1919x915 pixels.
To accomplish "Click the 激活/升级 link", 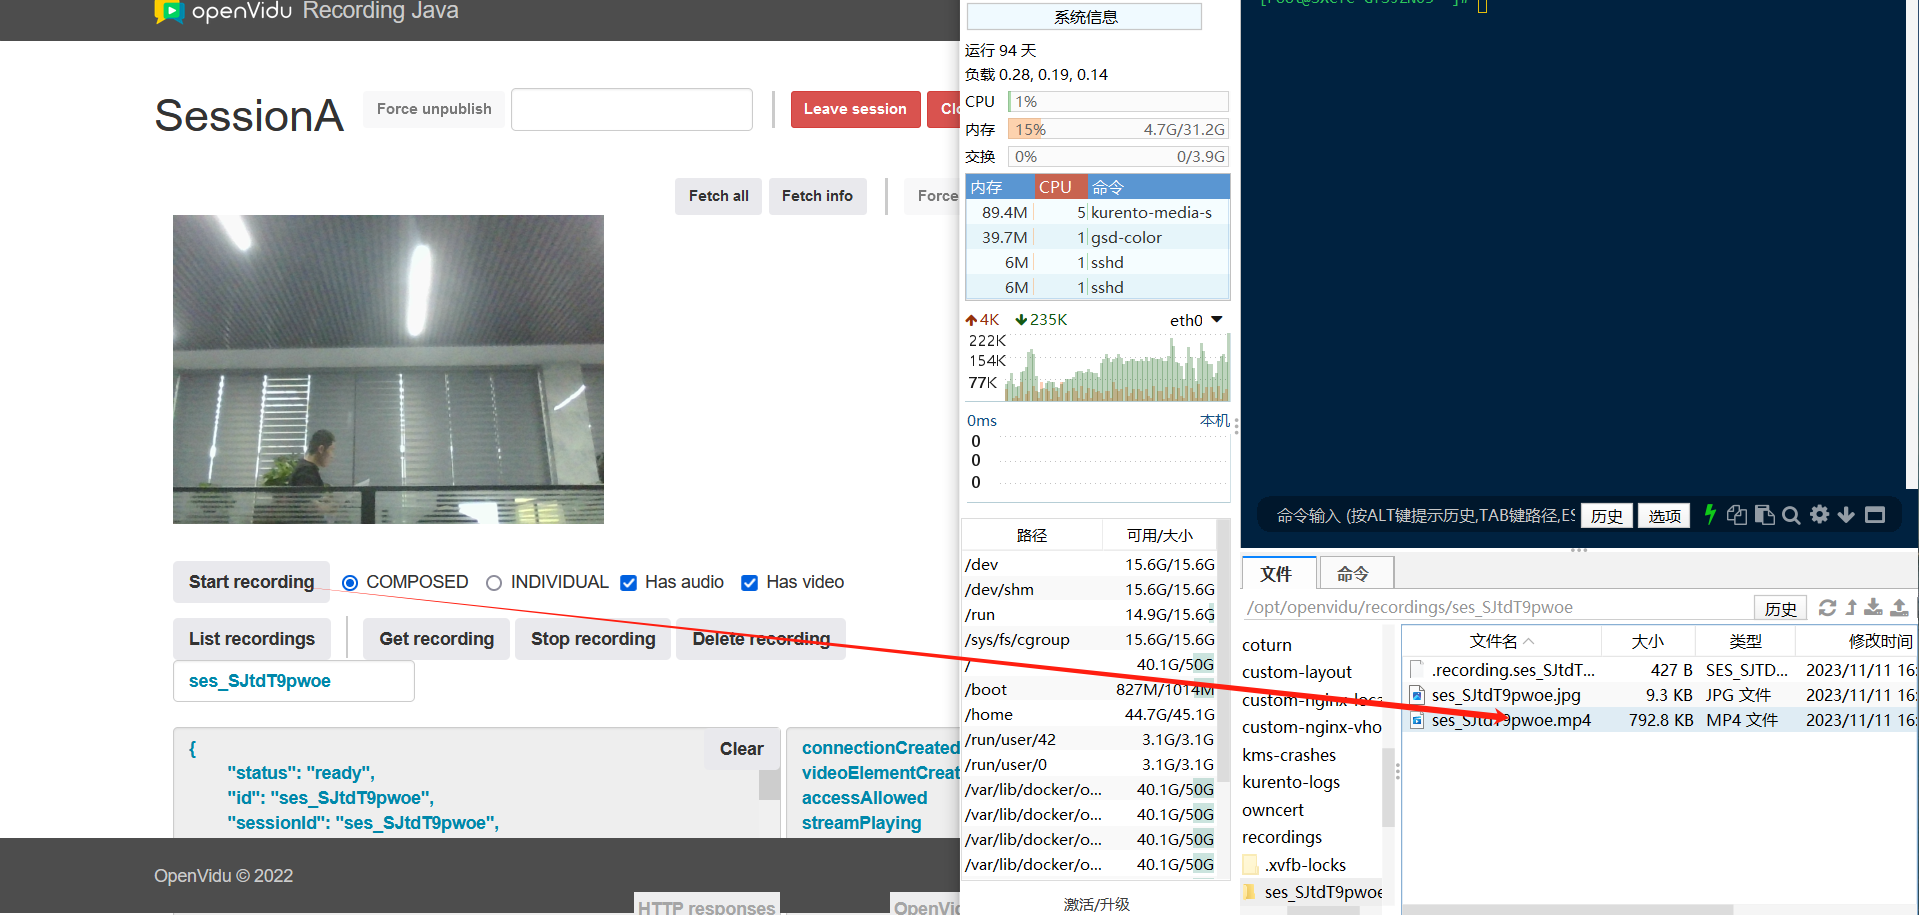I will coord(1097,904).
